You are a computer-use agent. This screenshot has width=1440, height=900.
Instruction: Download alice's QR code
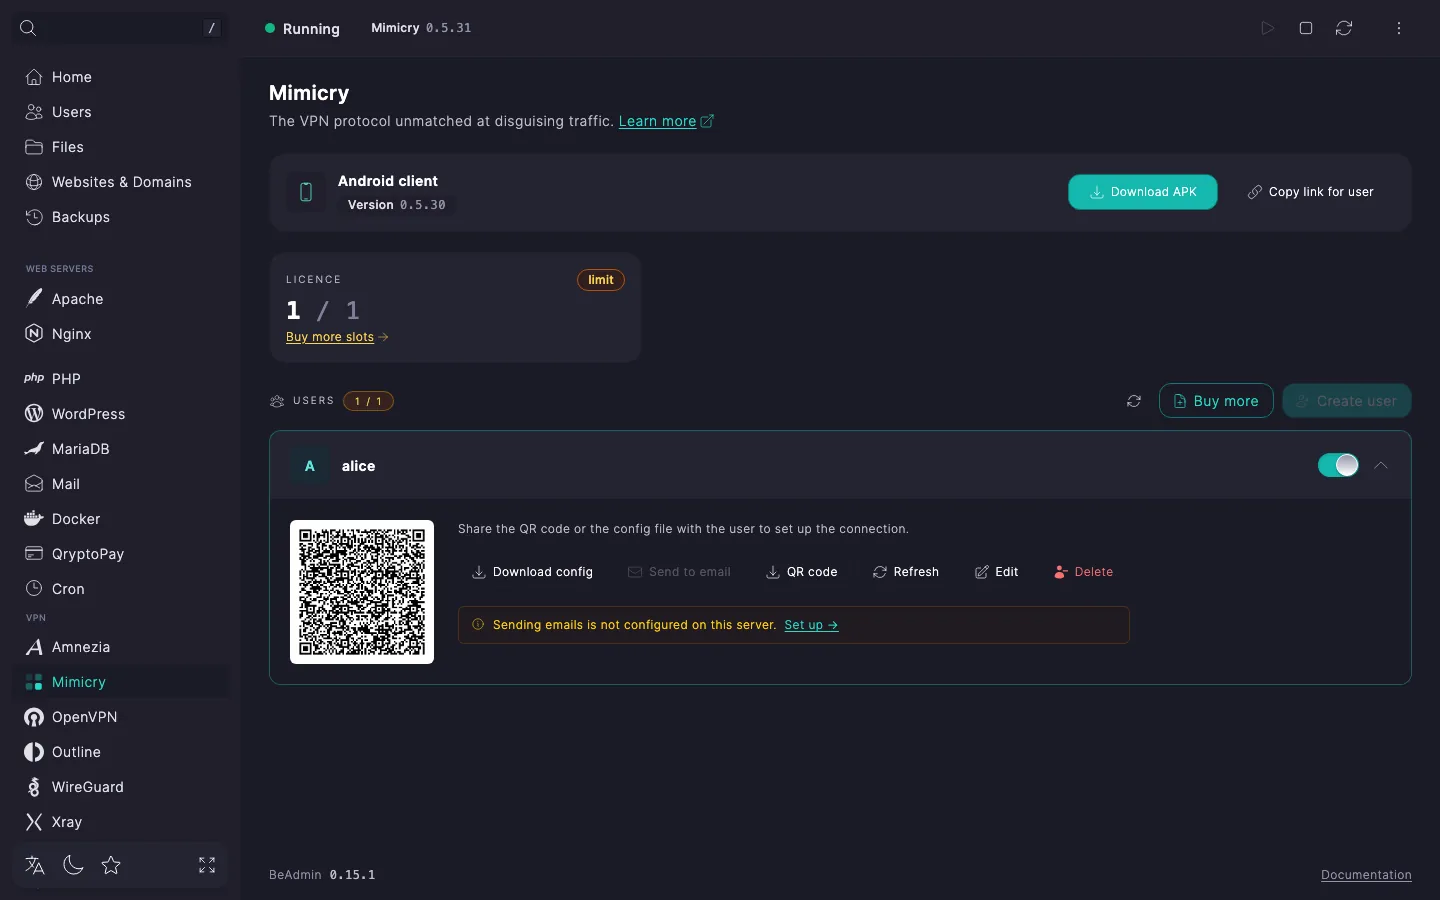tap(802, 572)
